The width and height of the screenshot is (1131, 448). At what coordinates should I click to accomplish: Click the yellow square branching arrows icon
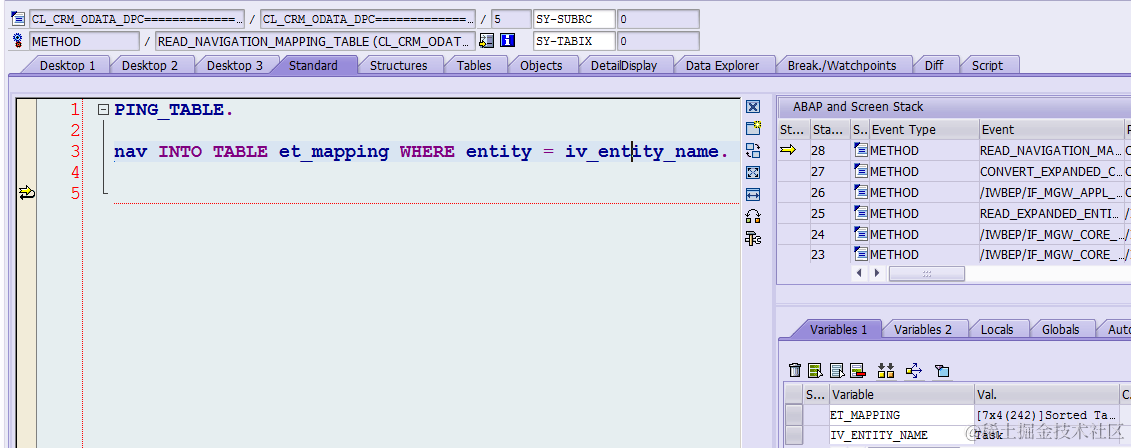[914, 370]
